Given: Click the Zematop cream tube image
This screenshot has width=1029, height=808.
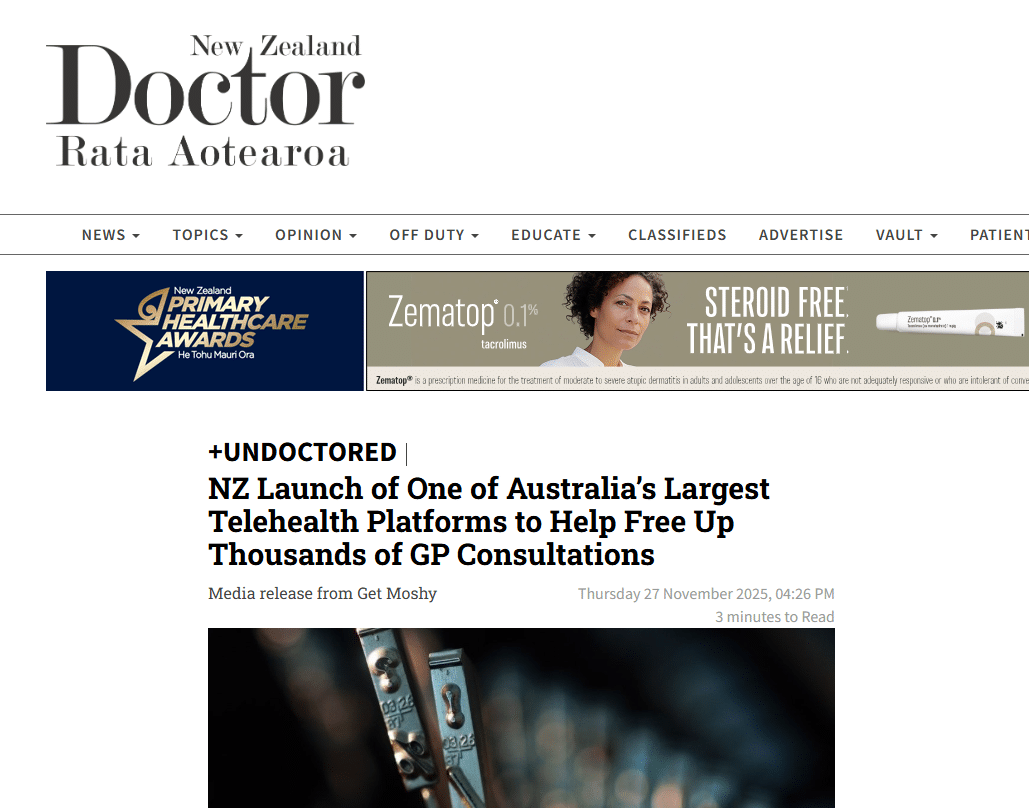Looking at the screenshot, I should pyautogui.click(x=950, y=322).
